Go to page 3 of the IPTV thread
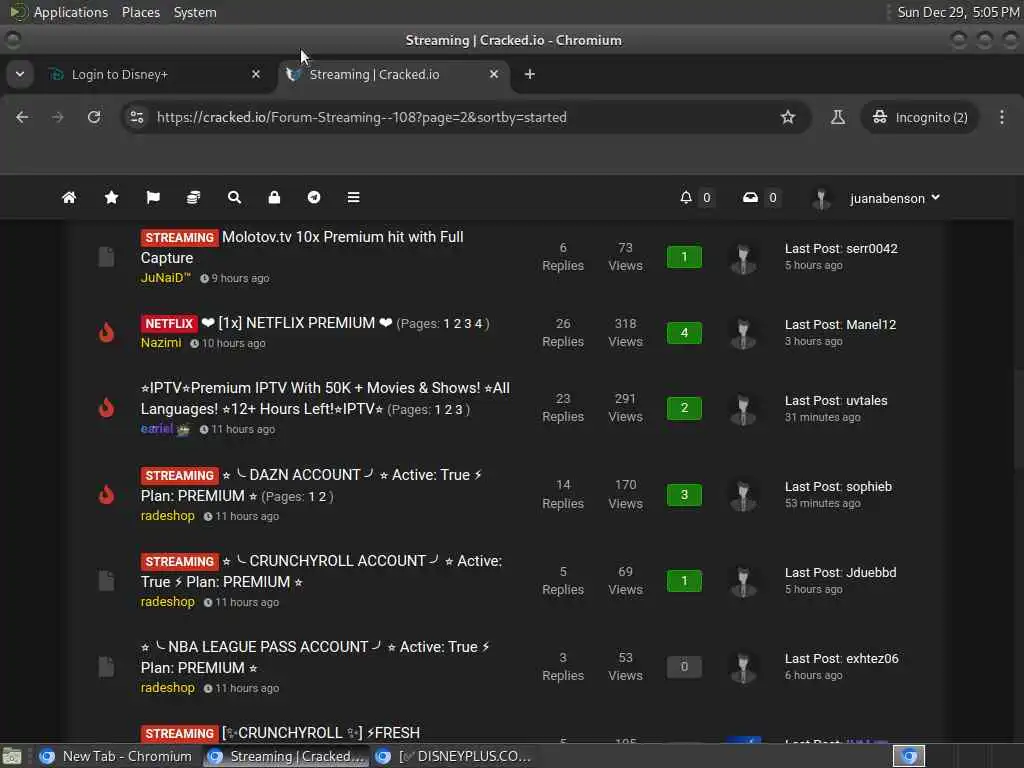Viewport: 1024px width, 768px height. [x=458, y=409]
